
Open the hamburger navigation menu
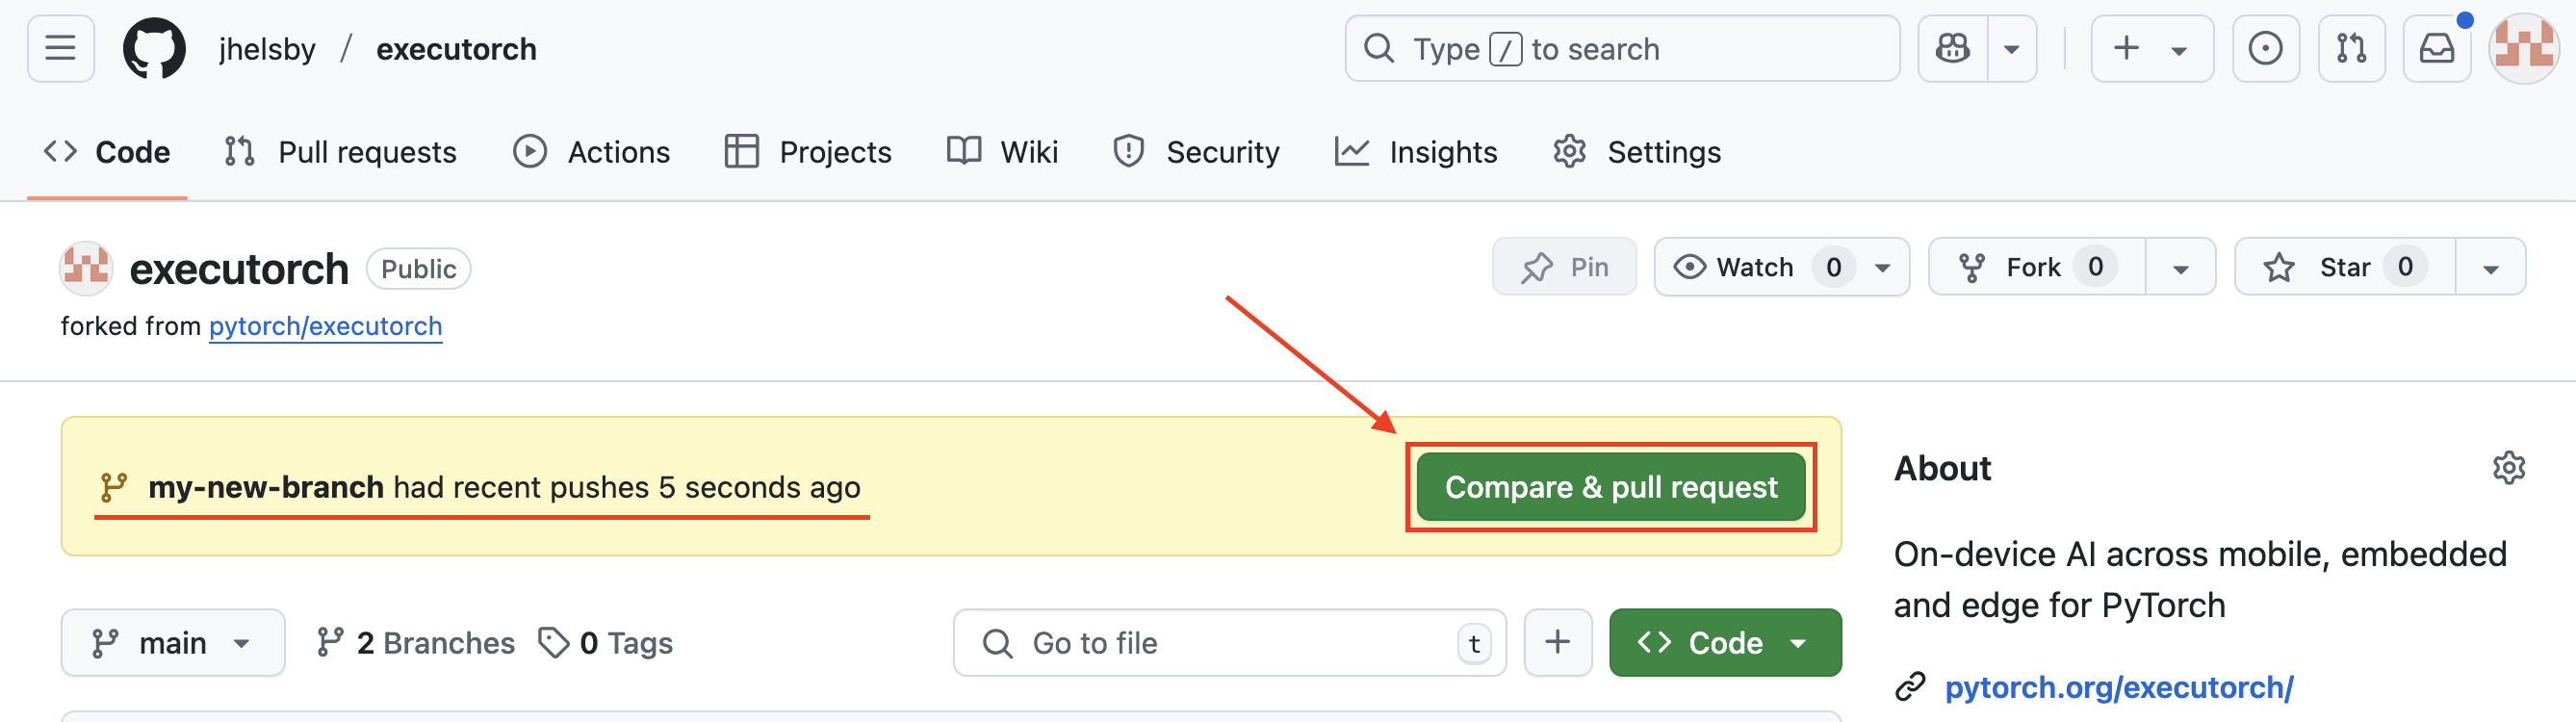click(60, 48)
